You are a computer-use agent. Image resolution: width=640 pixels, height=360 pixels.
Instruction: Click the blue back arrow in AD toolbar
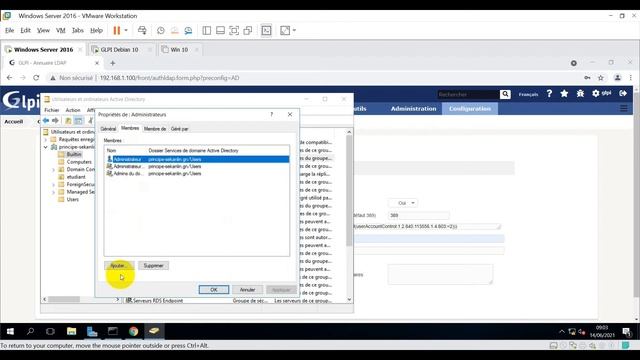(46, 120)
